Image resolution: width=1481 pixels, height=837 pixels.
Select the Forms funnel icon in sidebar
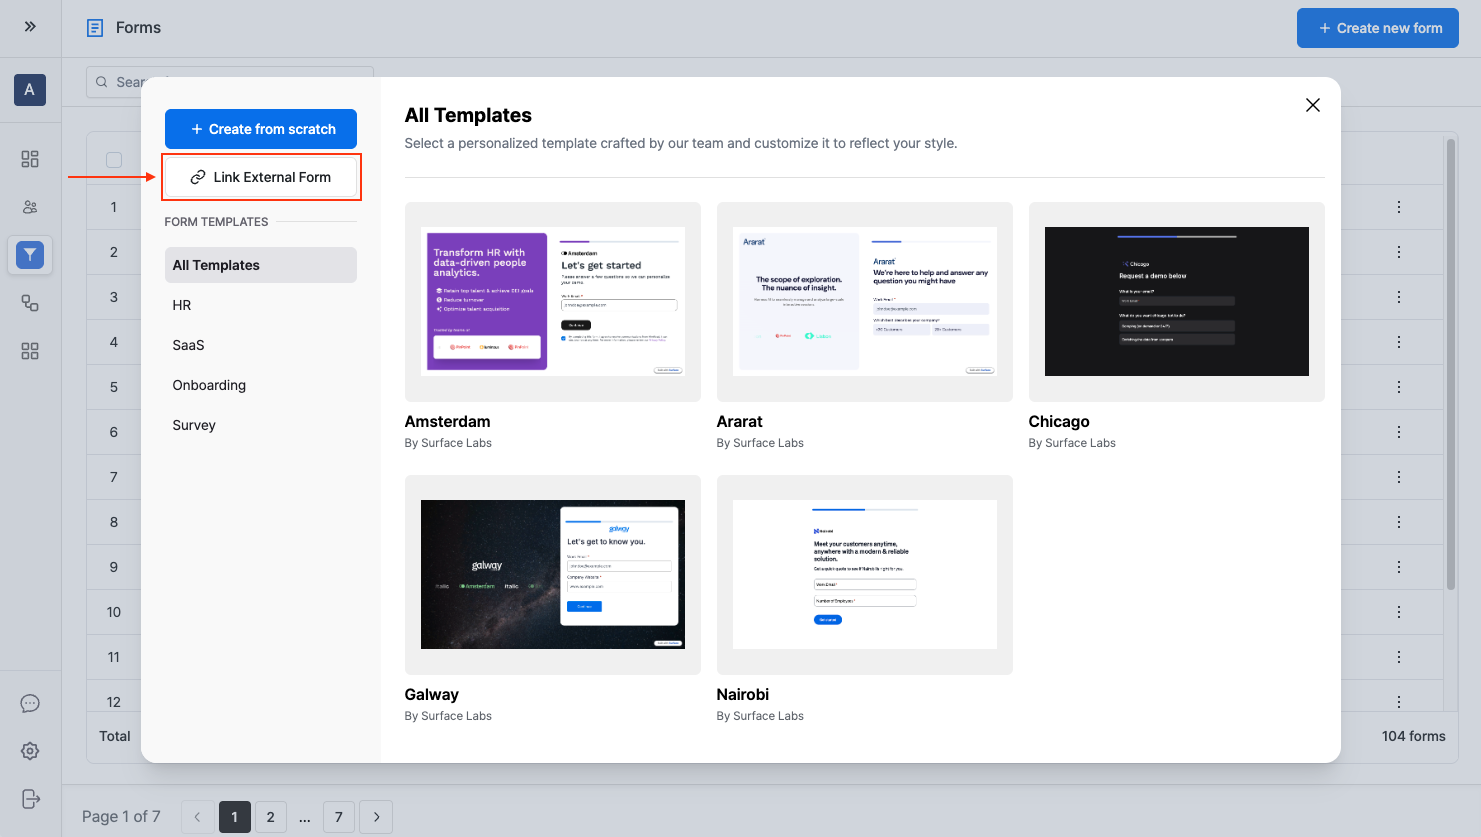(30, 255)
